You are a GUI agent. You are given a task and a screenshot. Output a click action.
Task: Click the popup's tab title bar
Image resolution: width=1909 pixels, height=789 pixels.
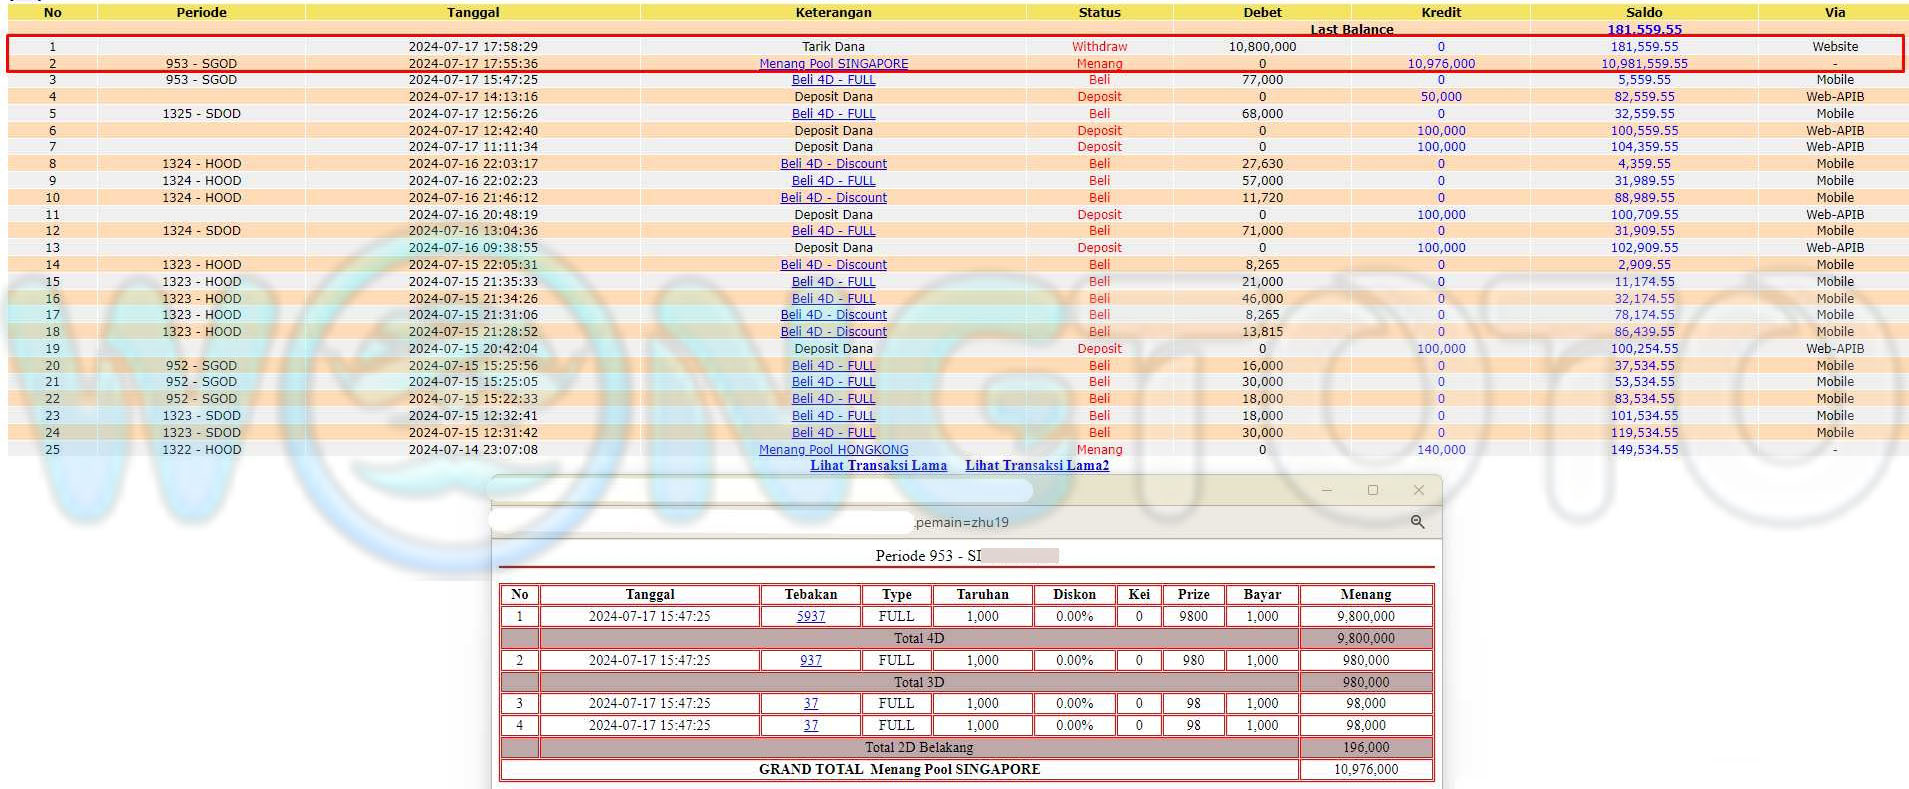point(760,490)
